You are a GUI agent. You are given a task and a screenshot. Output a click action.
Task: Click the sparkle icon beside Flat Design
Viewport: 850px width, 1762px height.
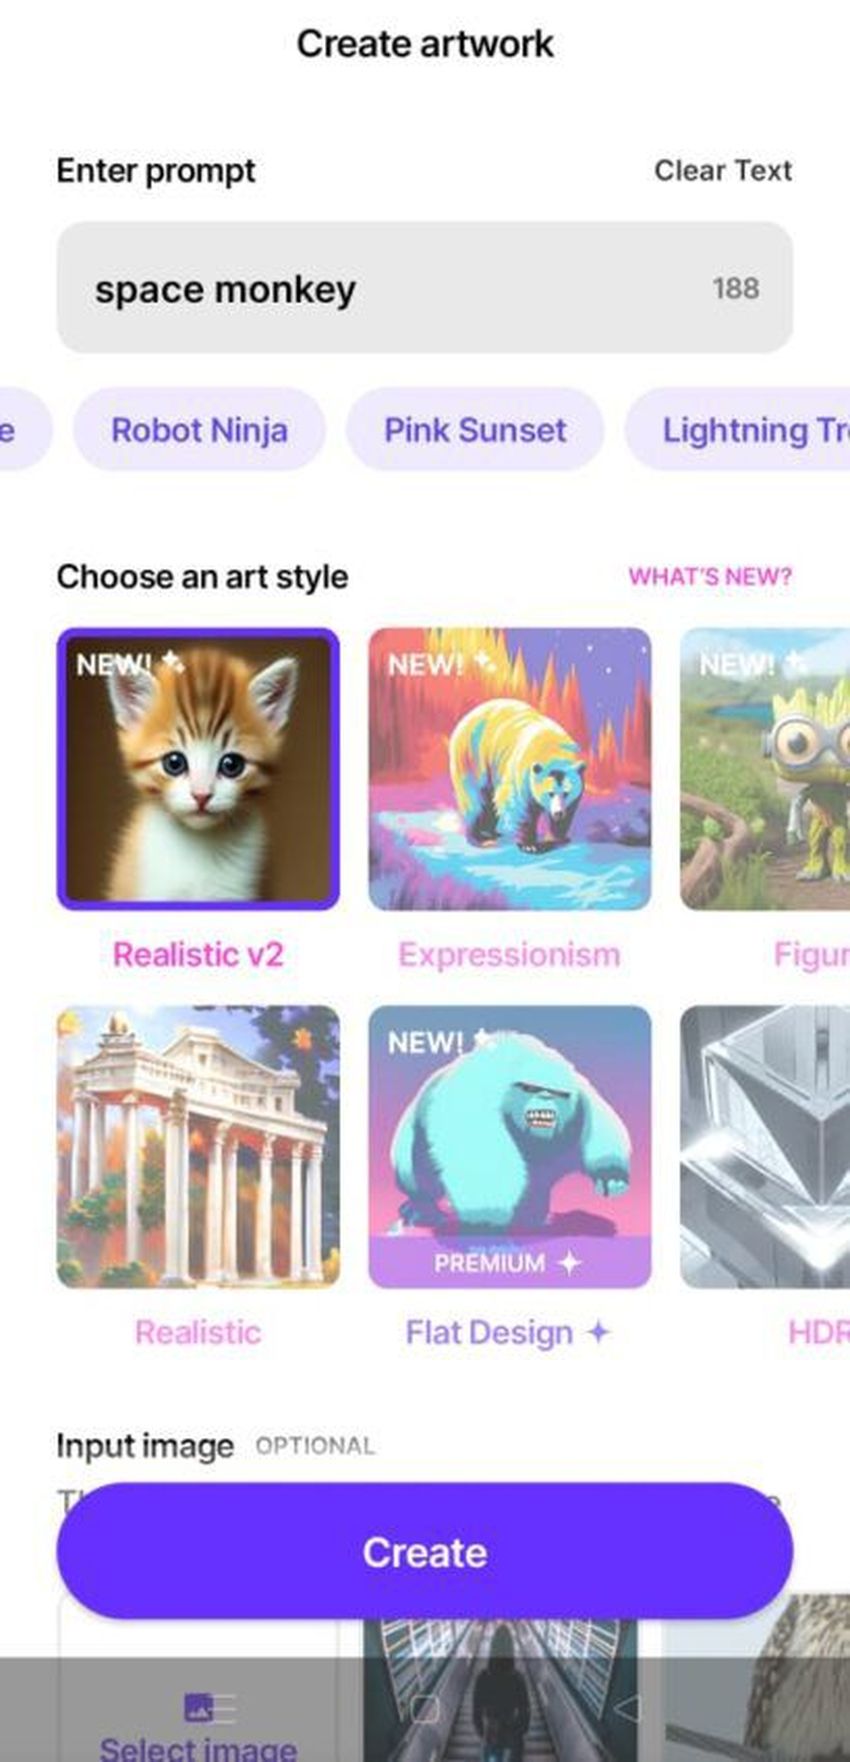[598, 1332]
